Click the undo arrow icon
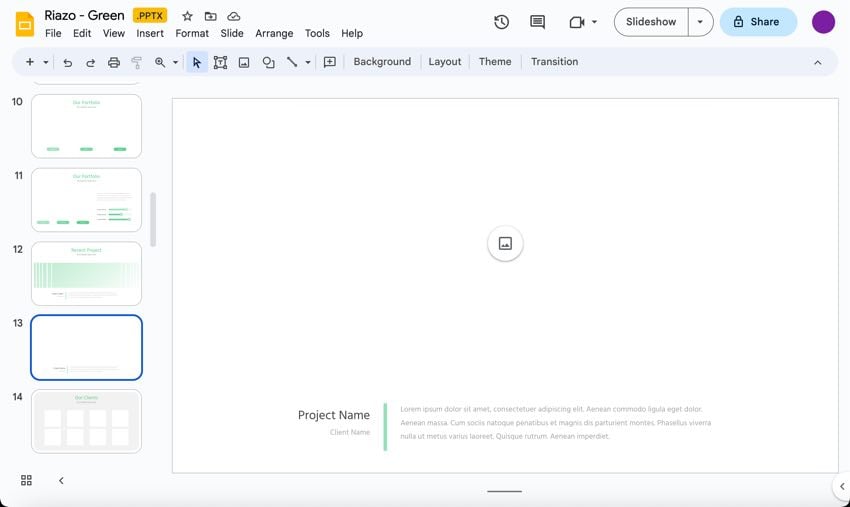850x507 pixels. pyautogui.click(x=67, y=62)
